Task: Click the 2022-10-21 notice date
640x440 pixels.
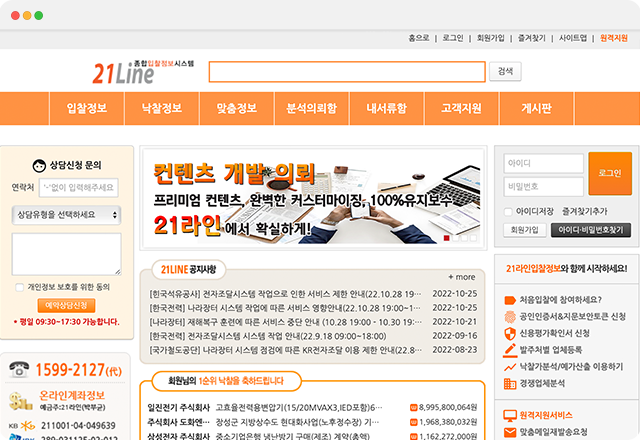Action: pos(455,322)
